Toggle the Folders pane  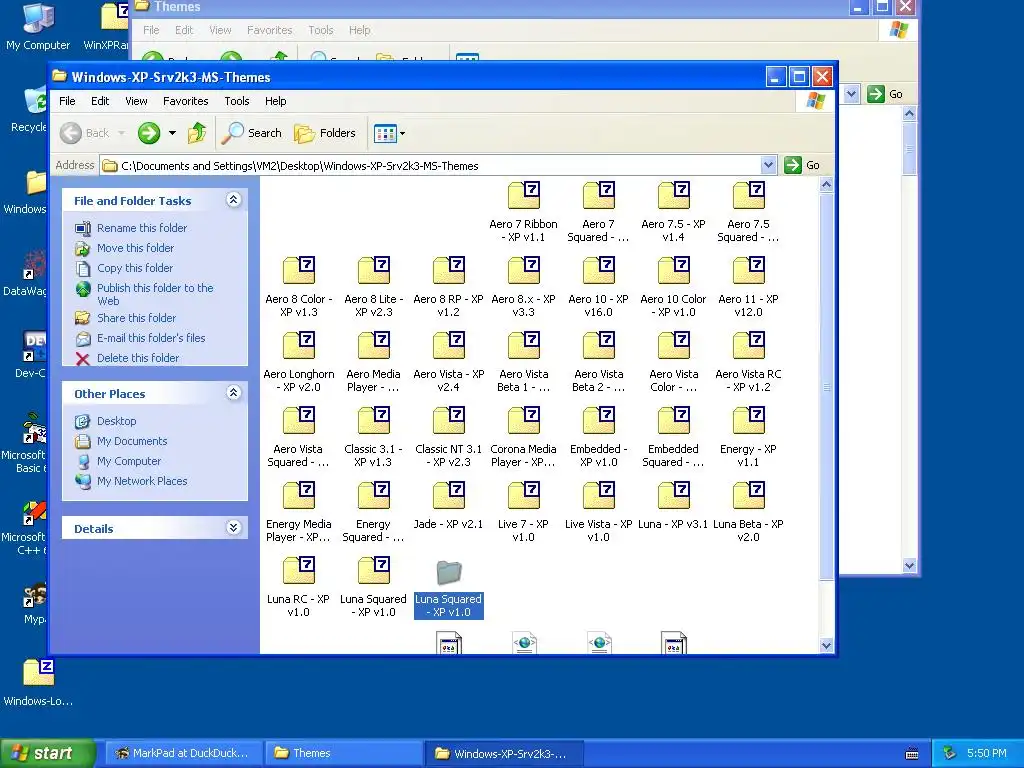[x=325, y=133]
